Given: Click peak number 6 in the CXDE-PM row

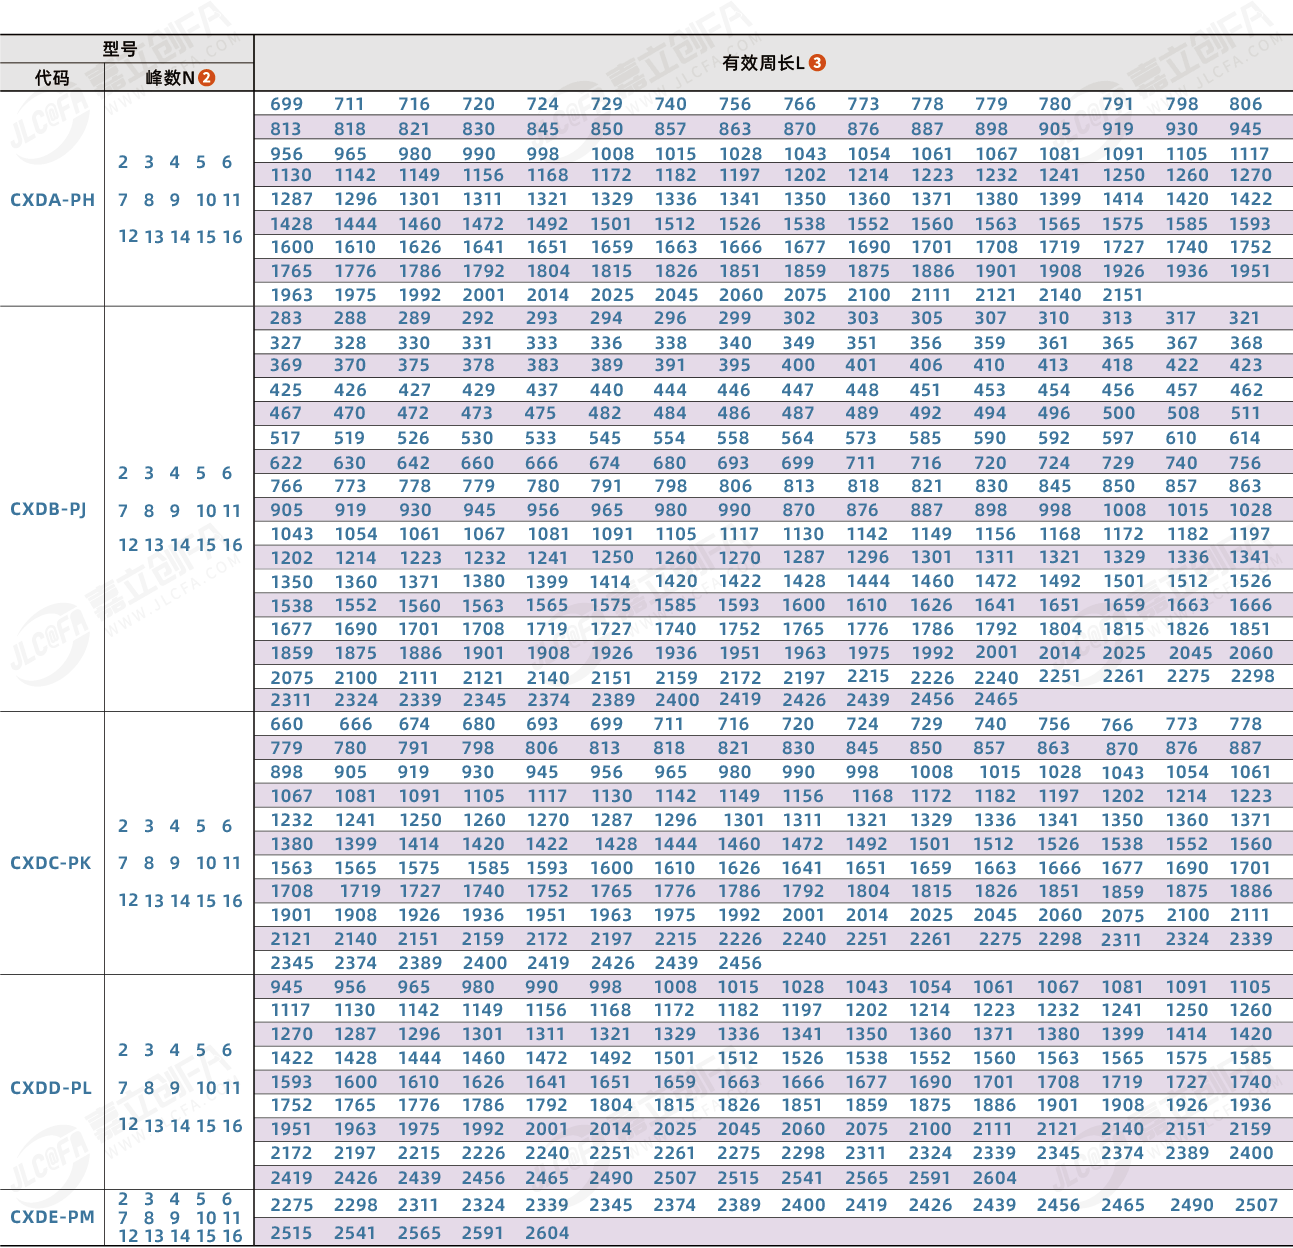Looking at the screenshot, I should click(227, 1199).
